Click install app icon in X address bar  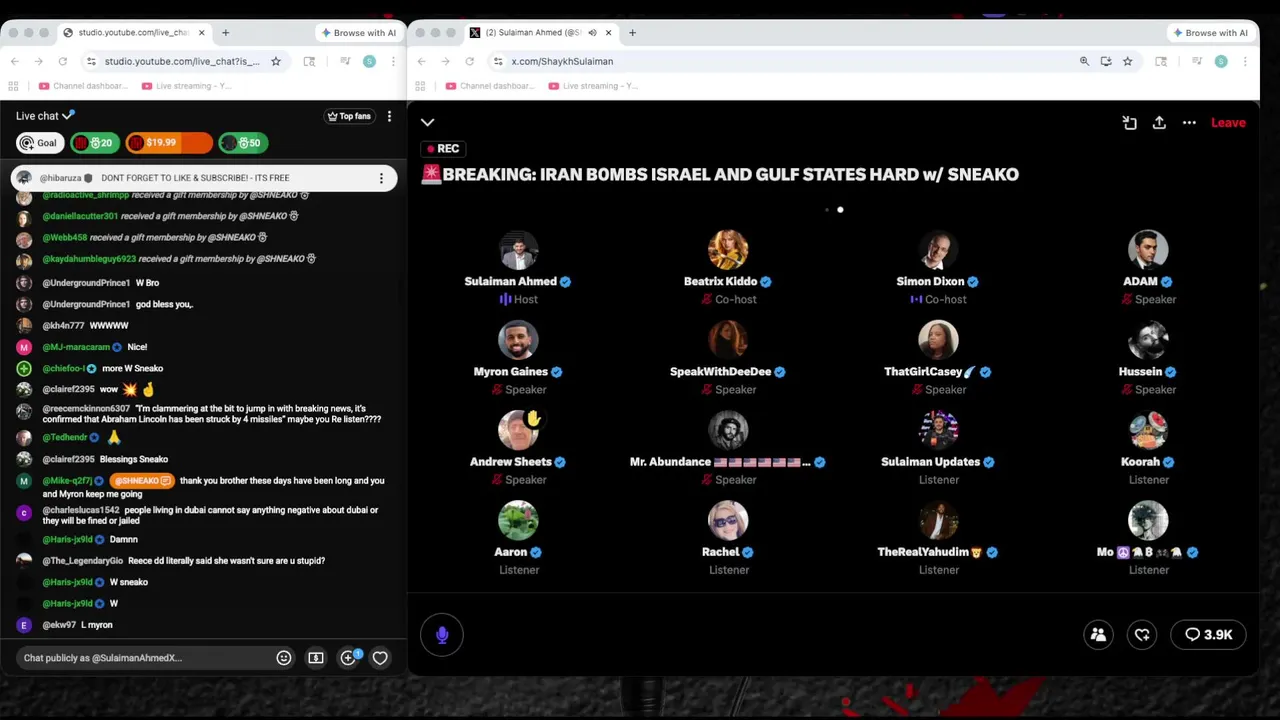[x=1106, y=61]
